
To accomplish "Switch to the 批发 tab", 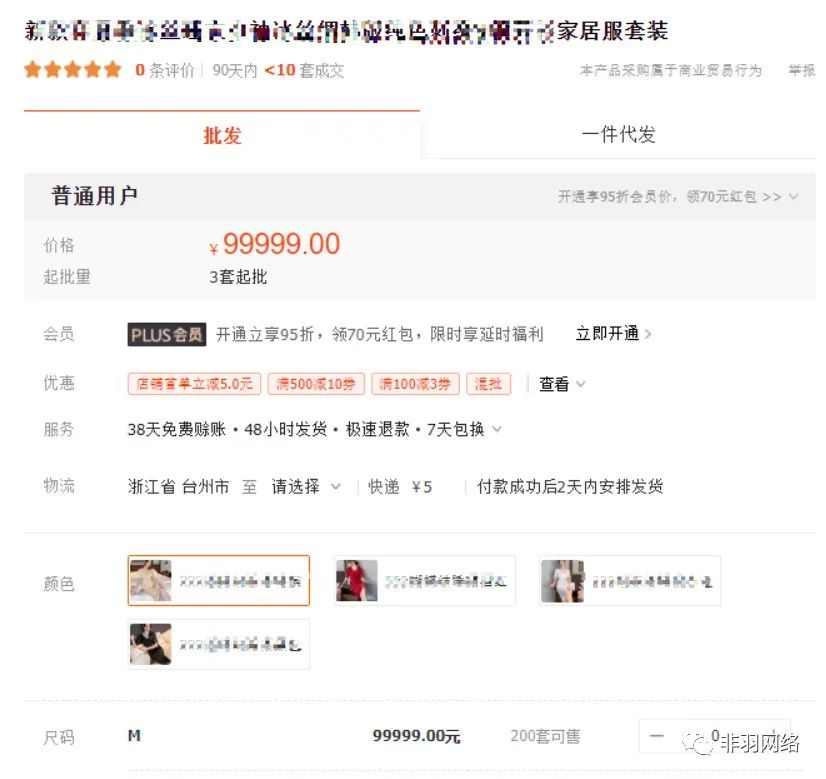I will tap(222, 135).
